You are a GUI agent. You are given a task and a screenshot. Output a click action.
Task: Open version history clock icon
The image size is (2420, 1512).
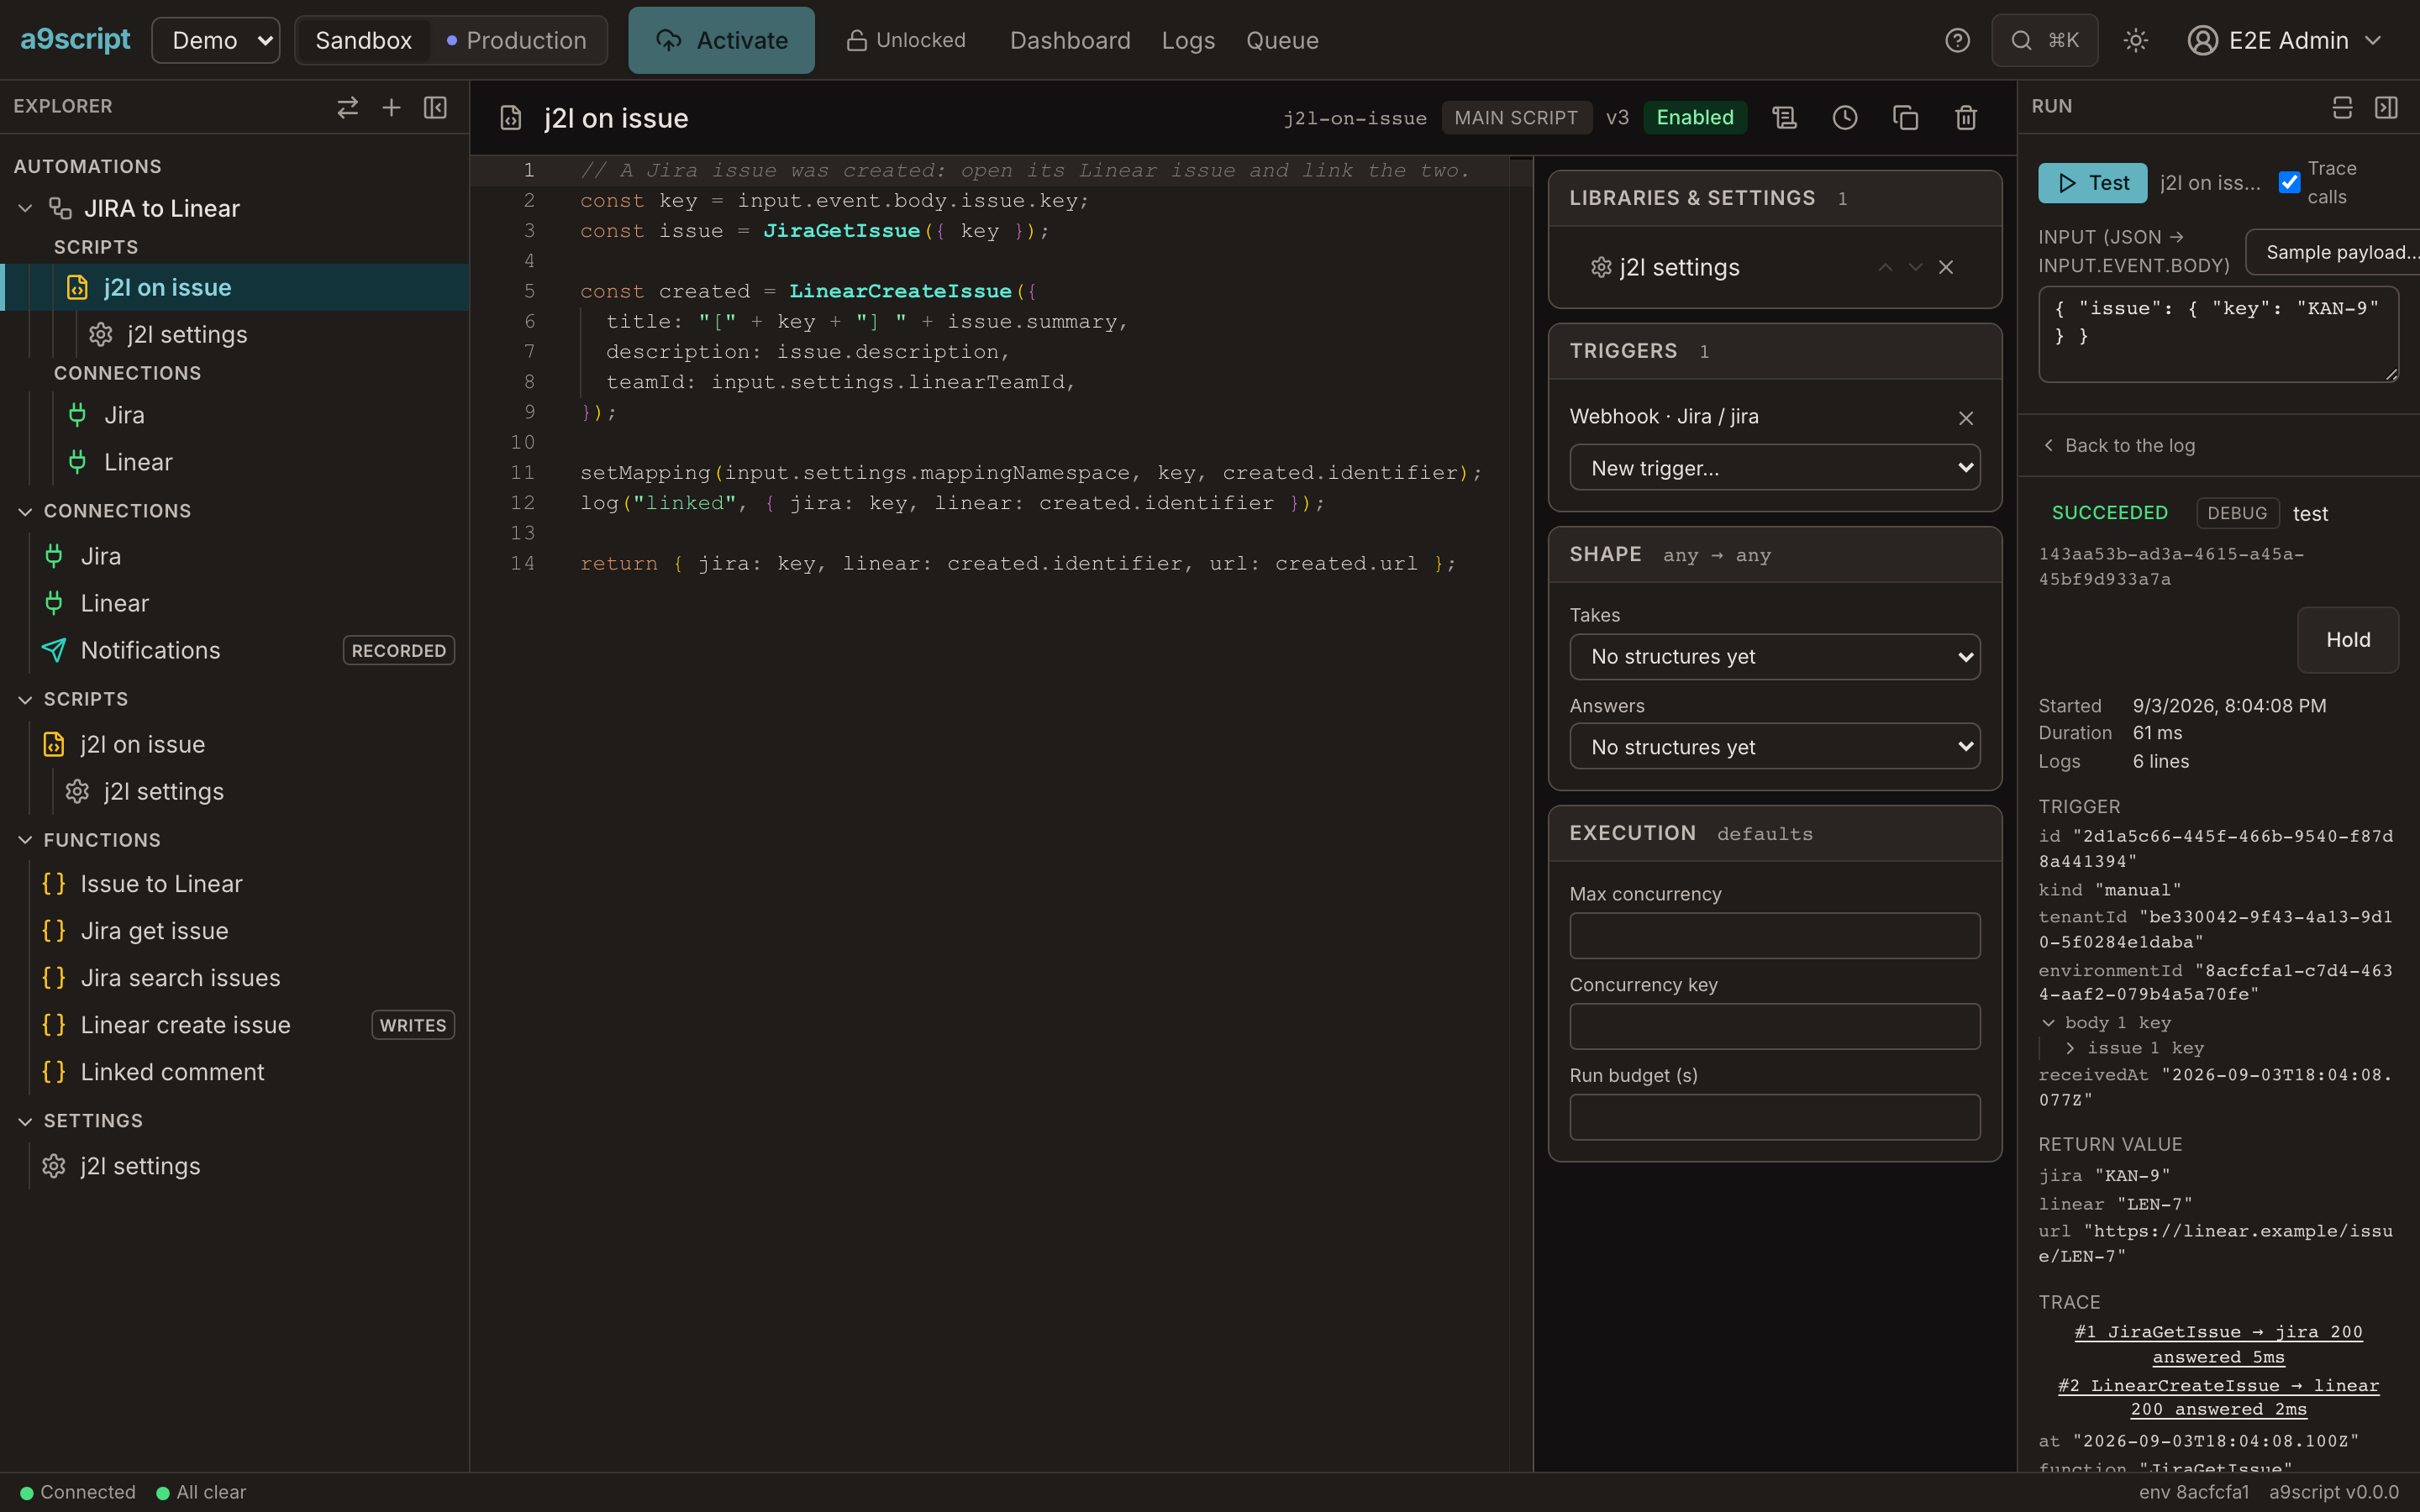point(1844,118)
